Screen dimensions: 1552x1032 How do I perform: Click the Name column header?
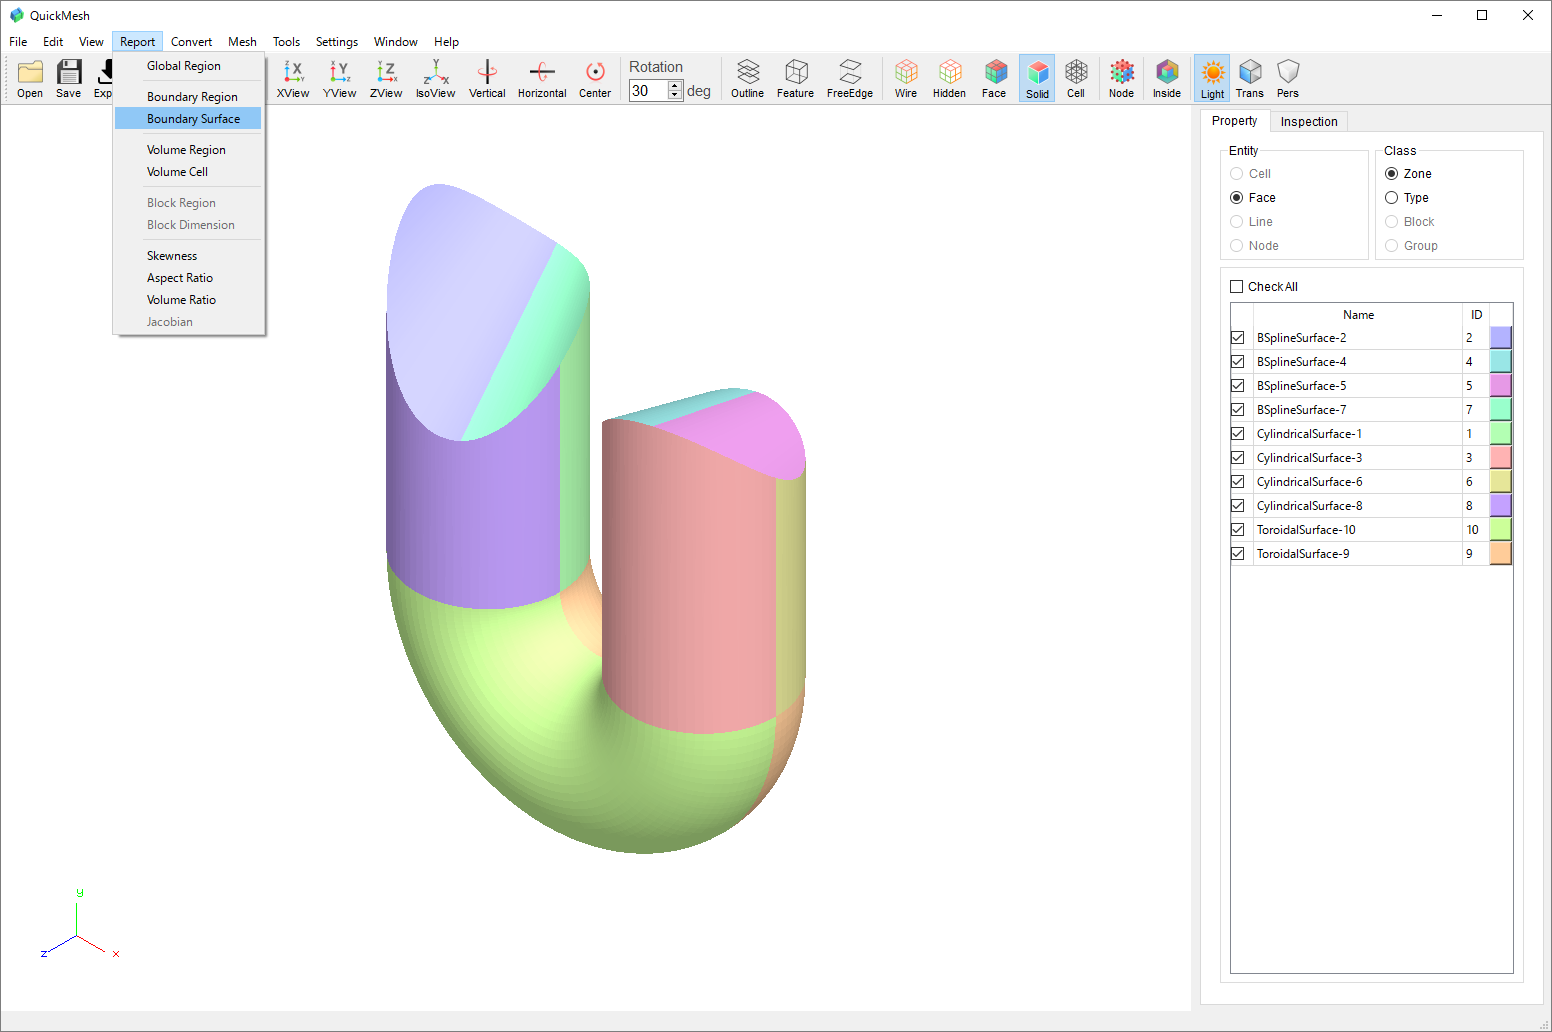(1358, 315)
